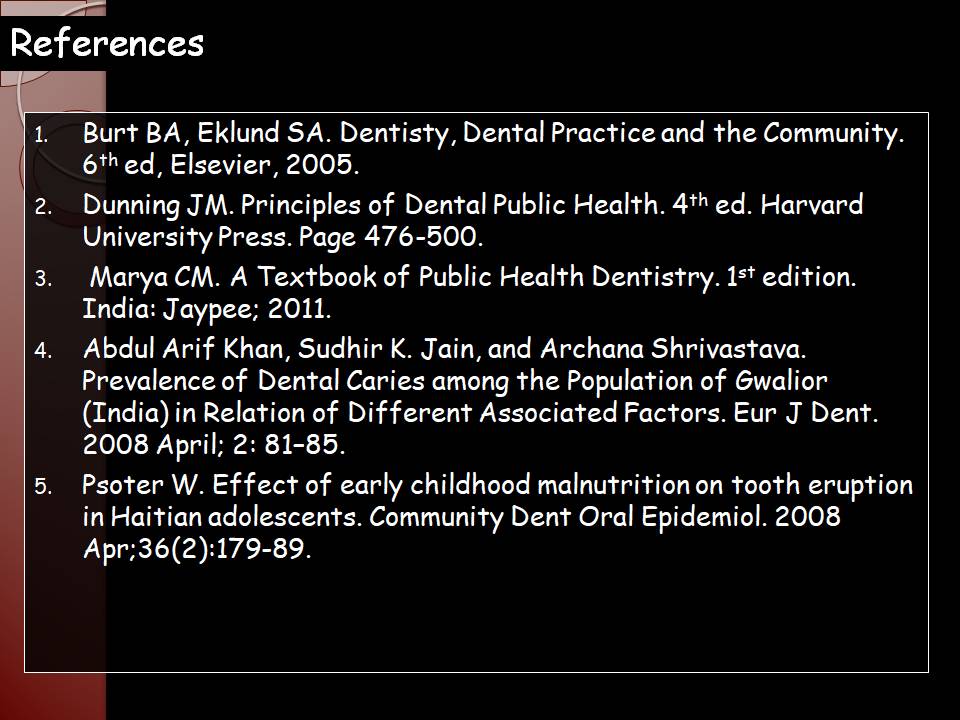Viewport: 960px width, 720px height.
Task: Click the "in Haitian adolescents" line
Action: pyautogui.click(x=461, y=517)
